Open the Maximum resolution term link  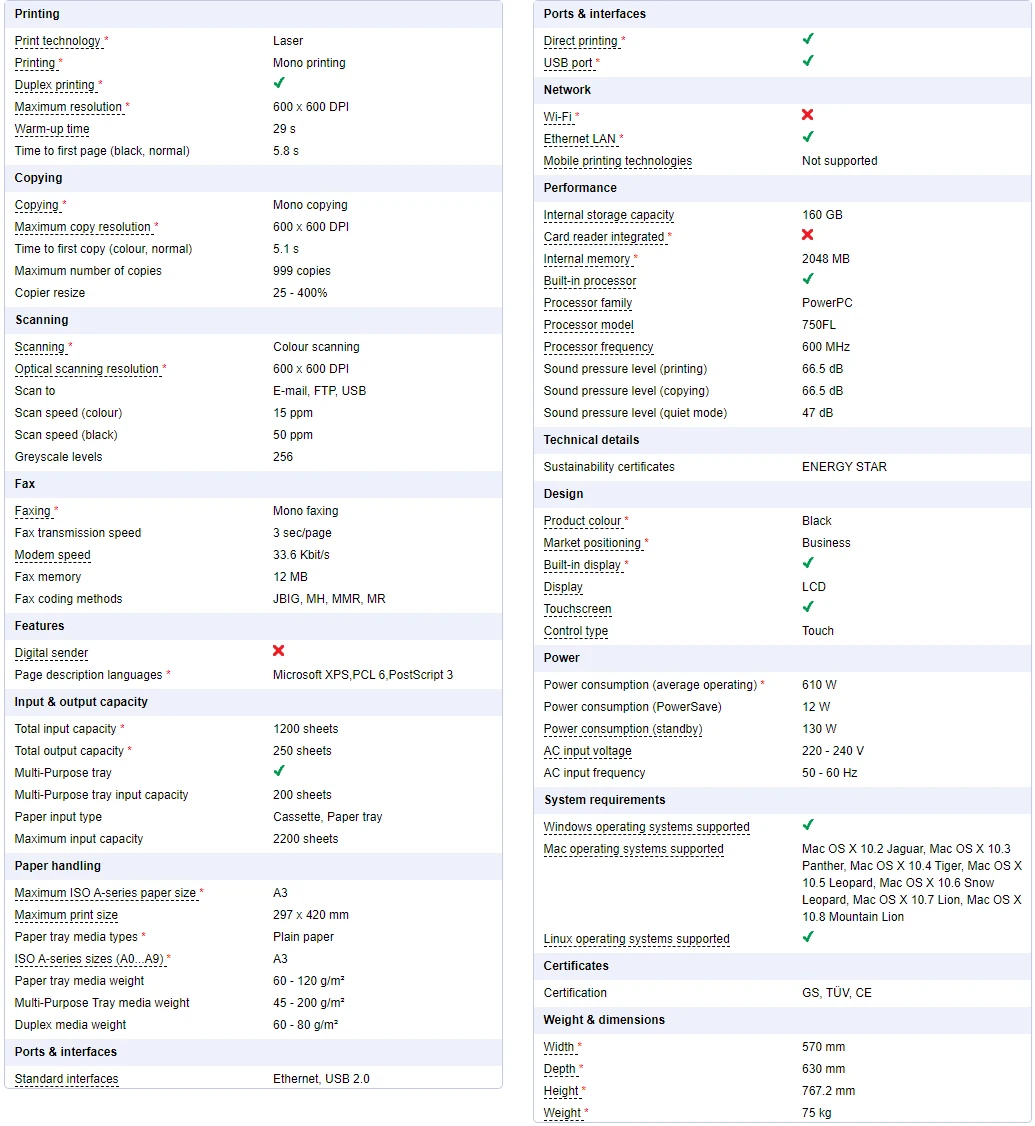pyautogui.click(x=68, y=107)
